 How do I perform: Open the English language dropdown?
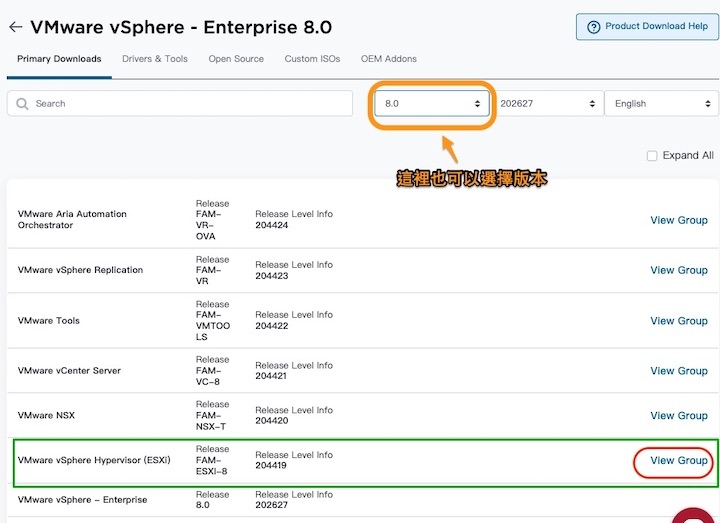click(x=662, y=103)
